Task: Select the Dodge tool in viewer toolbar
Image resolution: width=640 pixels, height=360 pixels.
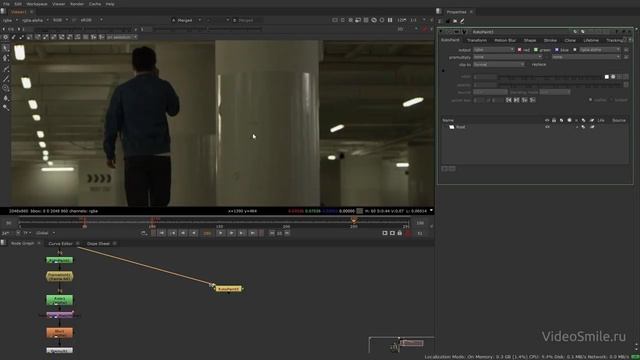Action: (5, 108)
